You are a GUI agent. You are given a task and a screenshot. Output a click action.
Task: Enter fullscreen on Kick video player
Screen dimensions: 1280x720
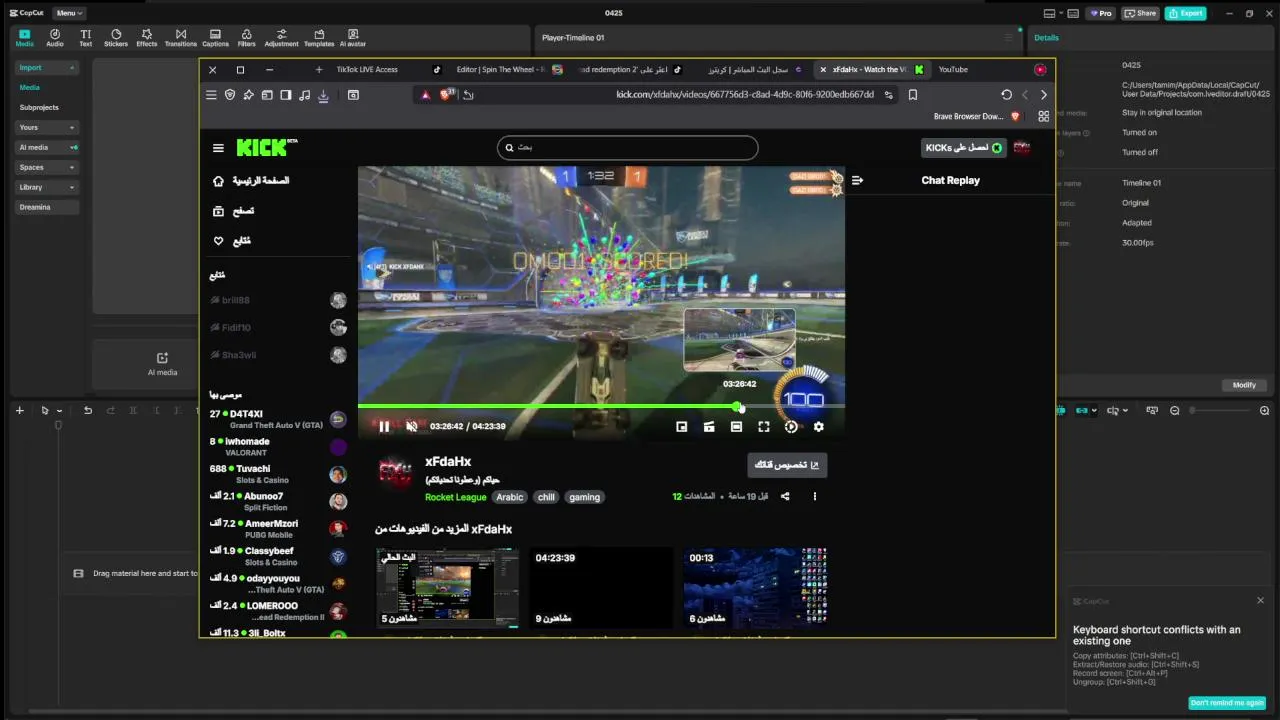click(764, 427)
